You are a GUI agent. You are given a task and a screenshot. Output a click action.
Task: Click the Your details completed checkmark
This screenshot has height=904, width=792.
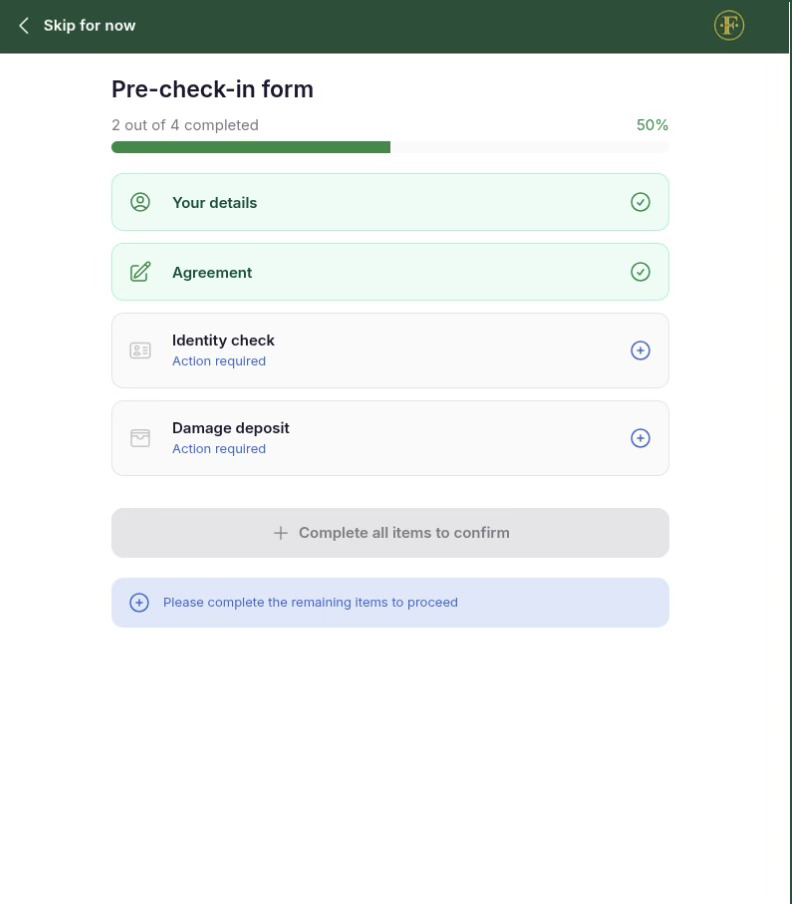[x=641, y=202]
